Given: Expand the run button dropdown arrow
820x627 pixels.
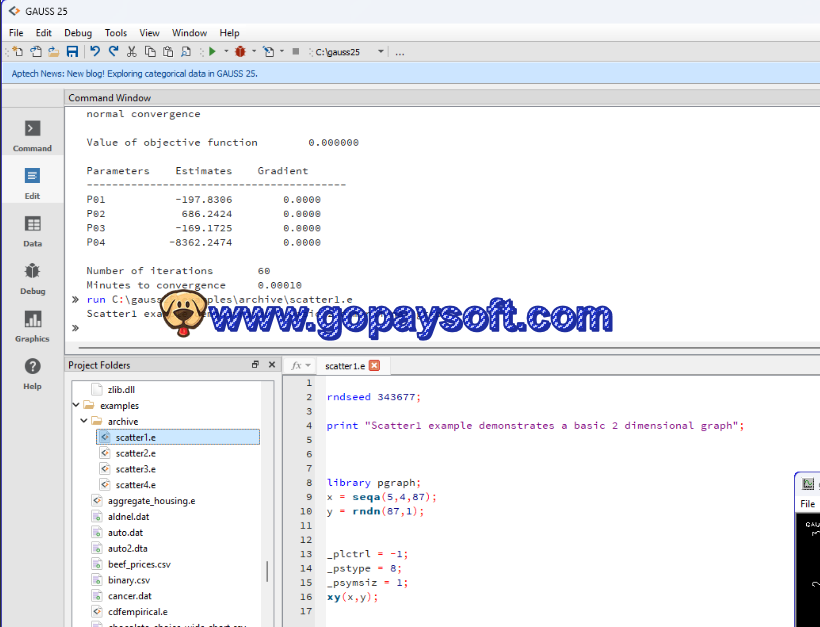Looking at the screenshot, I should [226, 52].
